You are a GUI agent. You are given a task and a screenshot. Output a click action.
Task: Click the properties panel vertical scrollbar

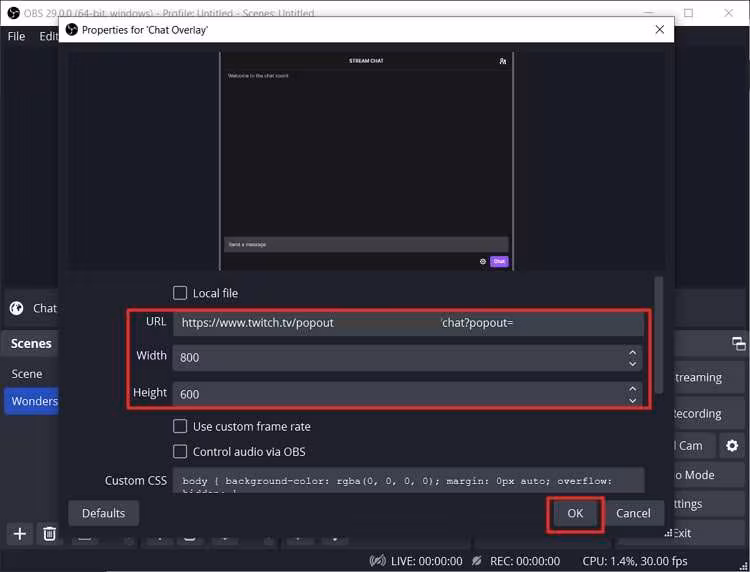tap(659, 335)
